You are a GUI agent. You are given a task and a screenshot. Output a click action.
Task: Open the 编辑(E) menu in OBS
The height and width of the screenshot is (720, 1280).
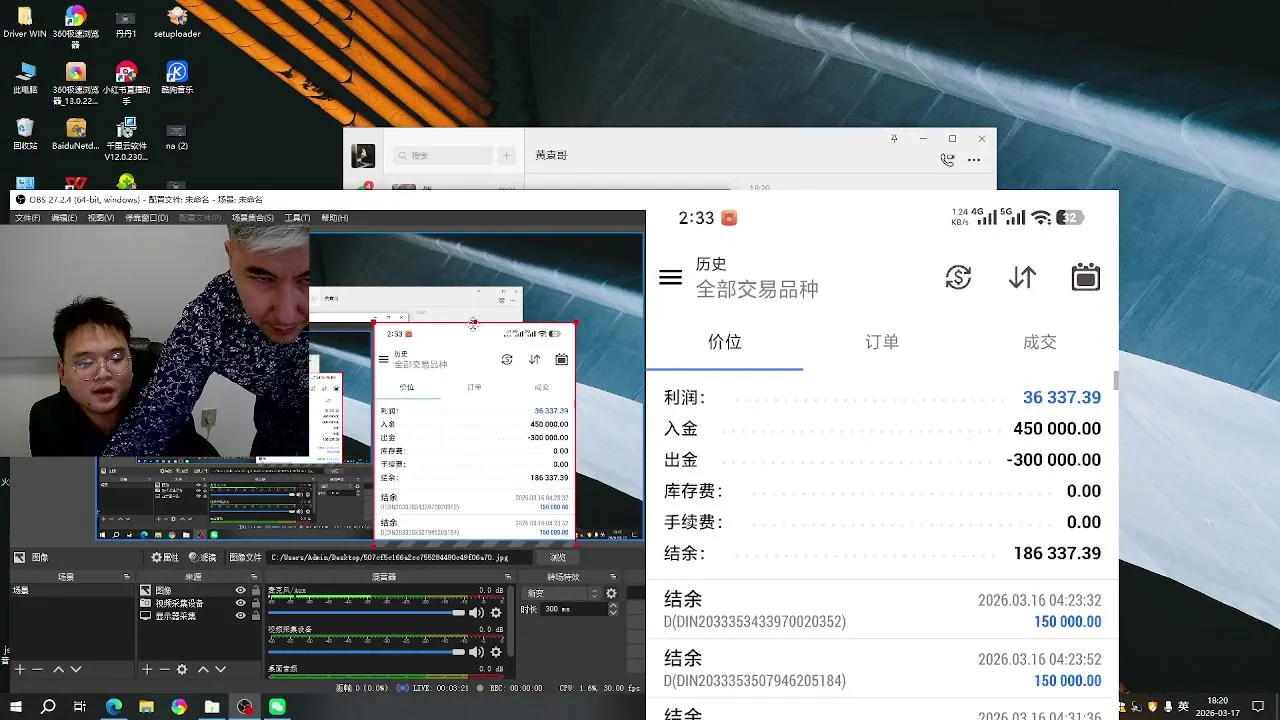64,218
